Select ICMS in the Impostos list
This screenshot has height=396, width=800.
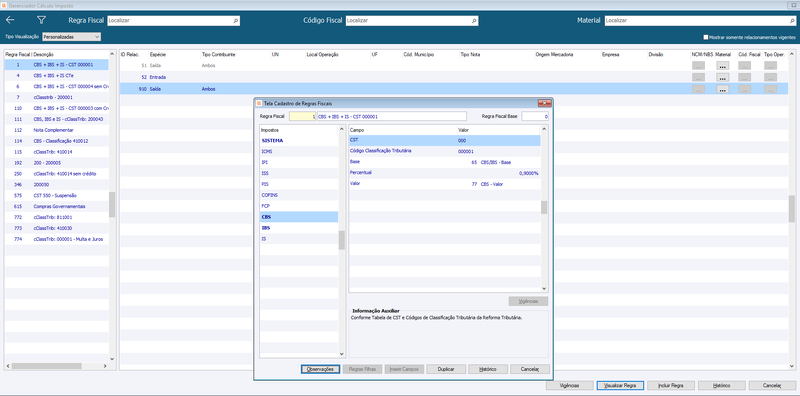pyautogui.click(x=298, y=151)
